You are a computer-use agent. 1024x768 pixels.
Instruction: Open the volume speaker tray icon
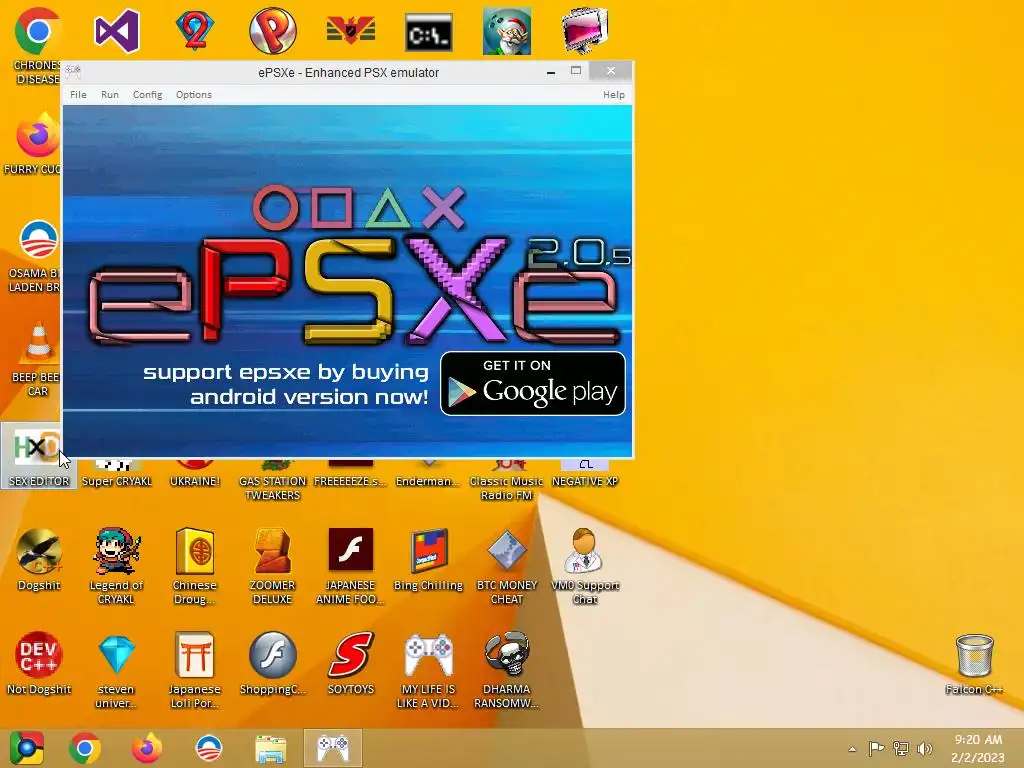(x=925, y=748)
